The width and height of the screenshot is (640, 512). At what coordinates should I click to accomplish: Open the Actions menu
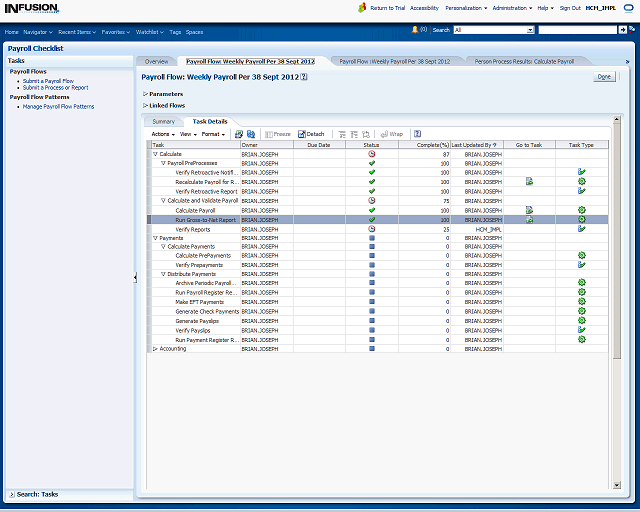162,133
